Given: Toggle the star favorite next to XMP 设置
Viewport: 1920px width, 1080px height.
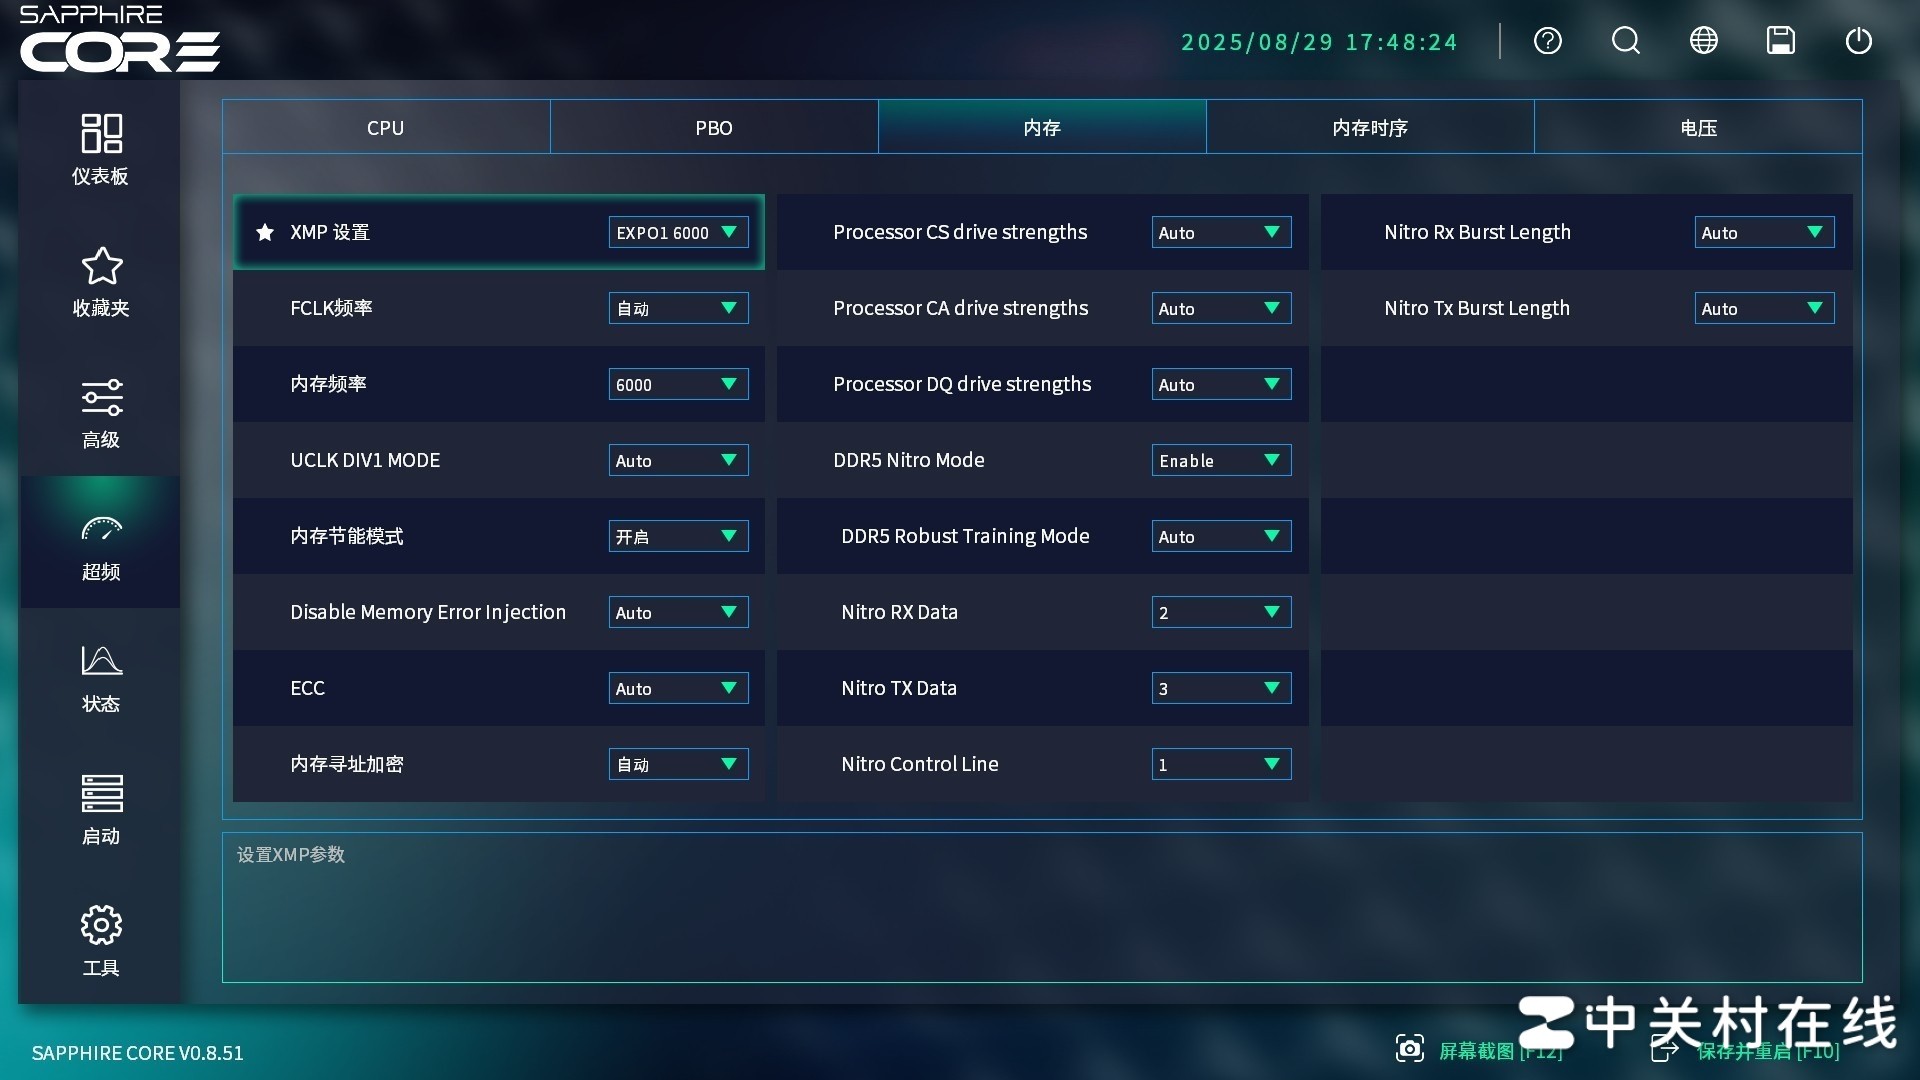Looking at the screenshot, I should click(x=264, y=232).
